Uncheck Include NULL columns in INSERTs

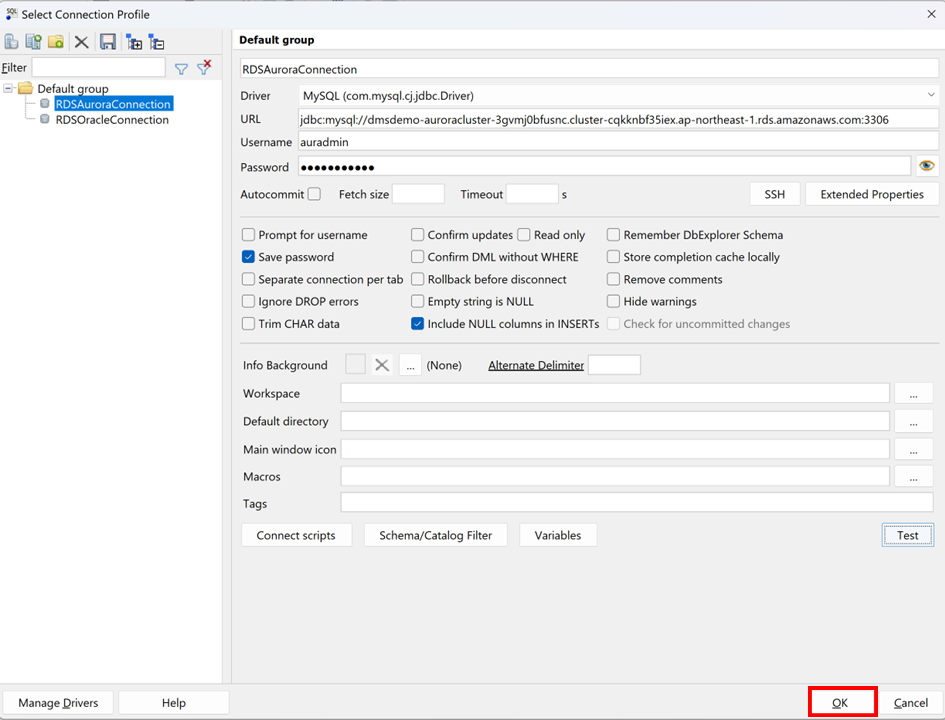pyautogui.click(x=418, y=324)
